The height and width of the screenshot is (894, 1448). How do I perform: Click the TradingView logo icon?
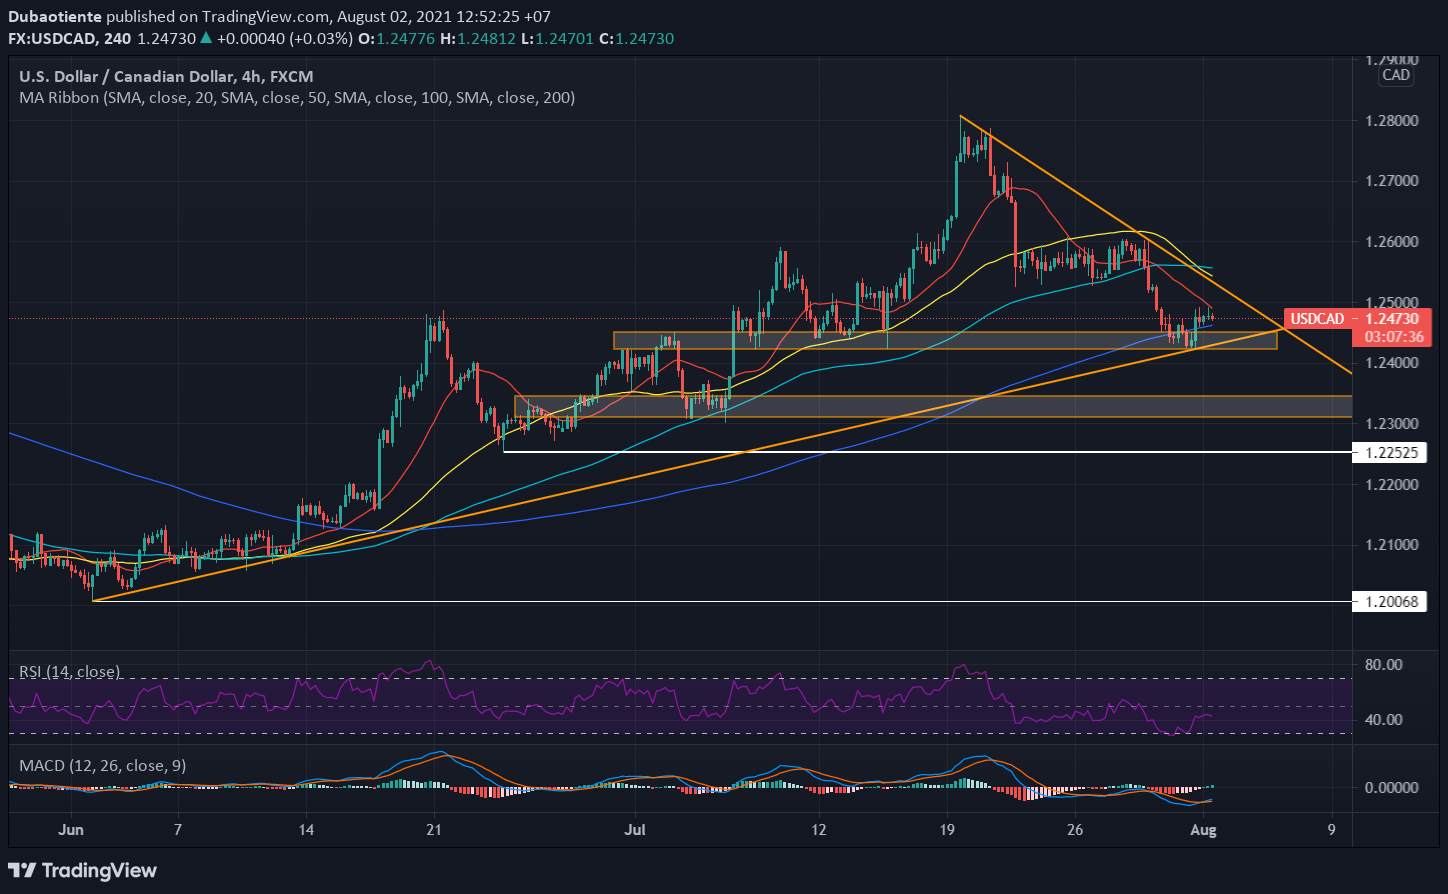[x=23, y=870]
